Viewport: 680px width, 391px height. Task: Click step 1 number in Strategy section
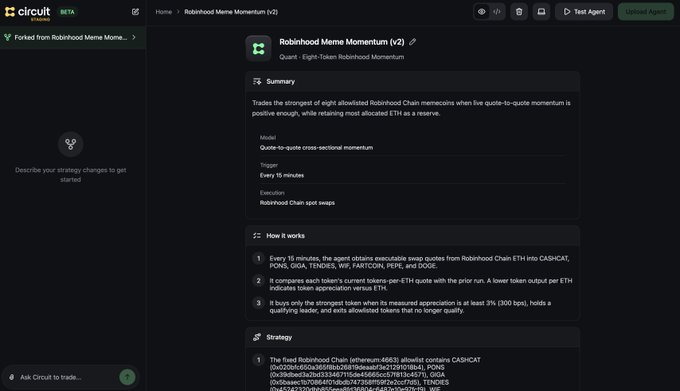coord(258,360)
